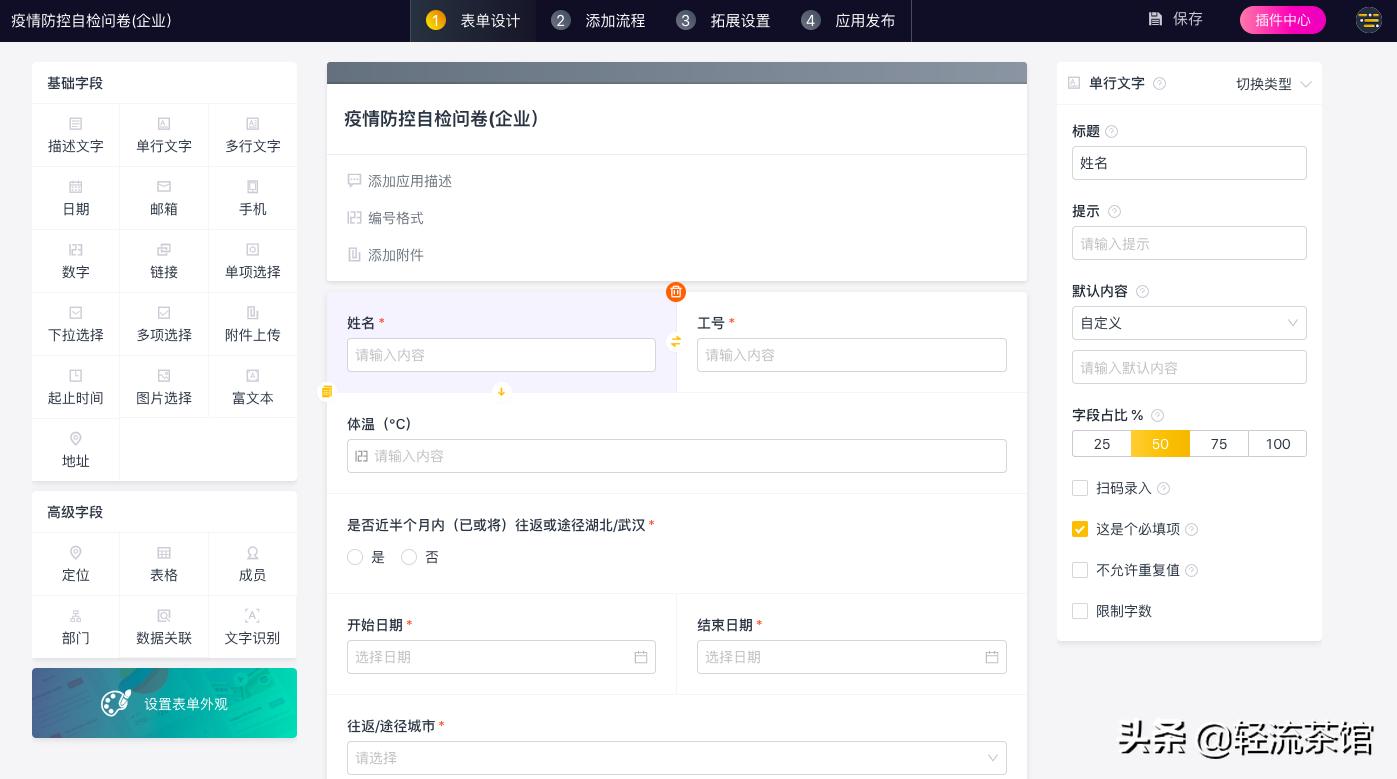Switch to the 应用发布 step tab
Viewport: 1397px width, 779px height.
(850, 20)
